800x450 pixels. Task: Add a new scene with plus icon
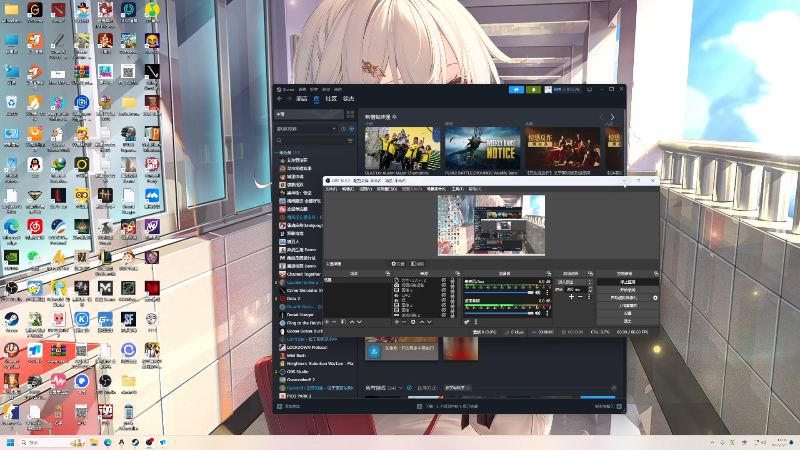tap(327, 322)
